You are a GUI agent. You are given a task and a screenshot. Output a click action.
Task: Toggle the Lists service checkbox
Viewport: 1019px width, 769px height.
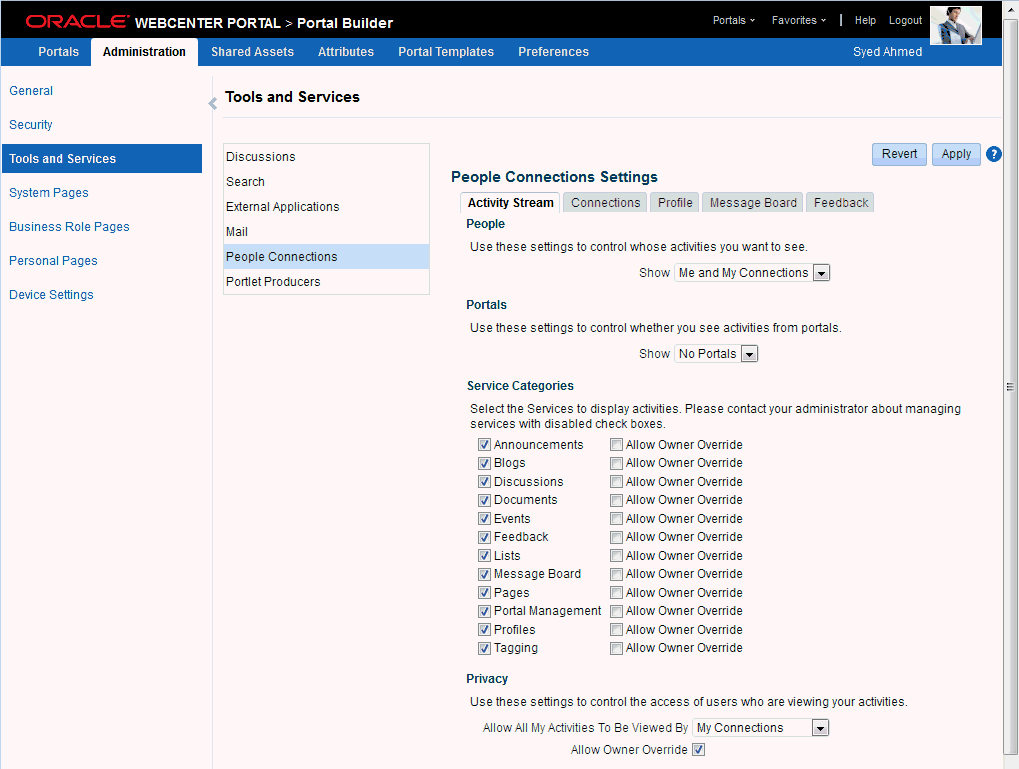484,556
